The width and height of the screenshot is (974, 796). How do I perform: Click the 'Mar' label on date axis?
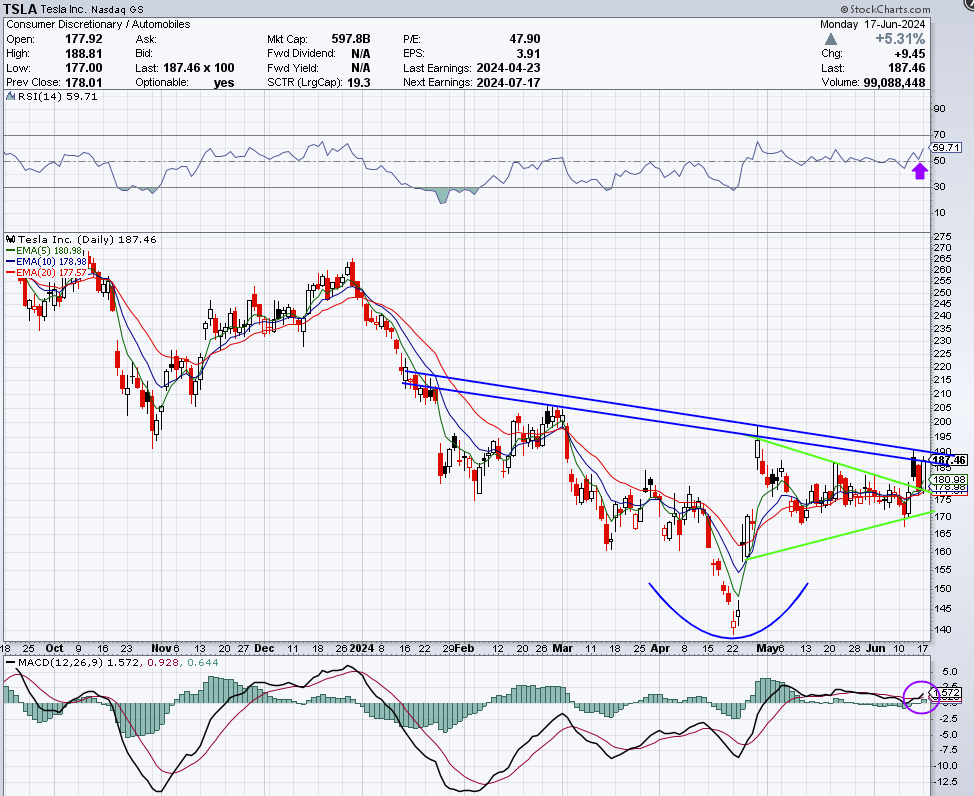click(563, 648)
